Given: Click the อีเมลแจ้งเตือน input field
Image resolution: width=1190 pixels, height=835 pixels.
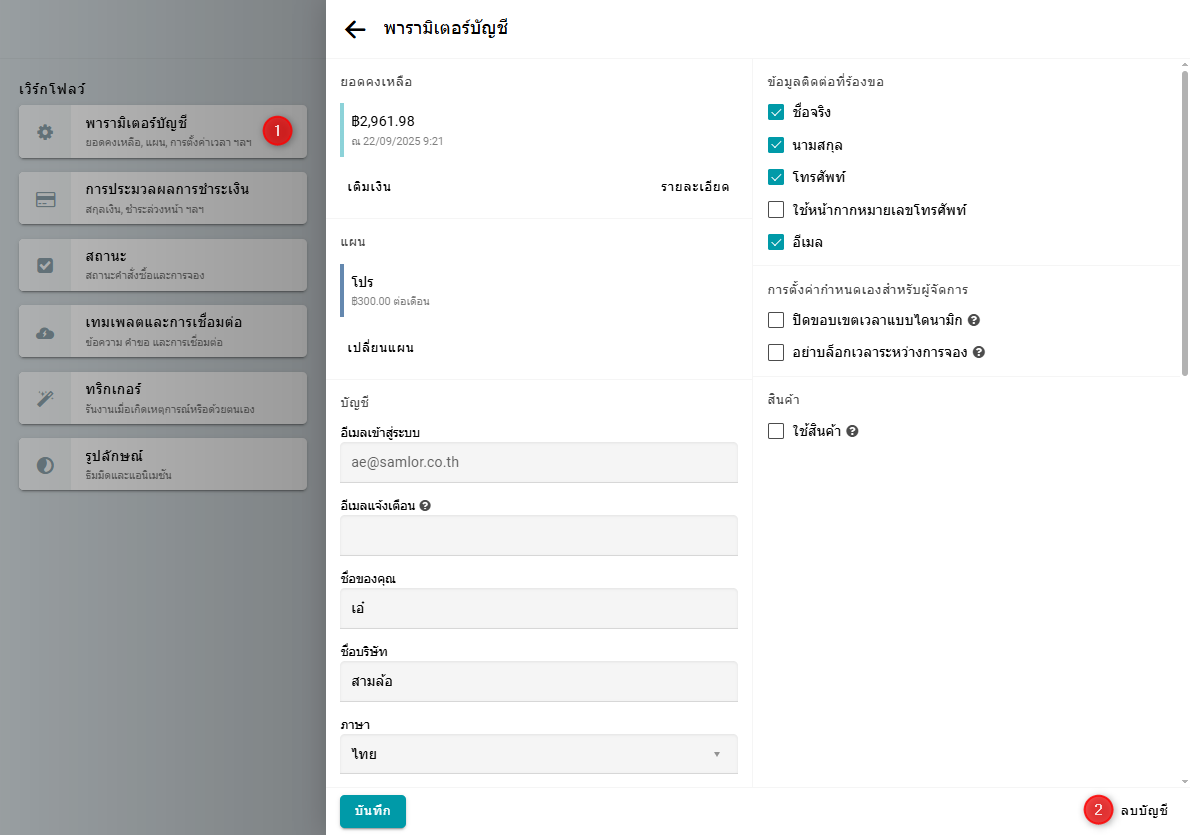Looking at the screenshot, I should (538, 536).
